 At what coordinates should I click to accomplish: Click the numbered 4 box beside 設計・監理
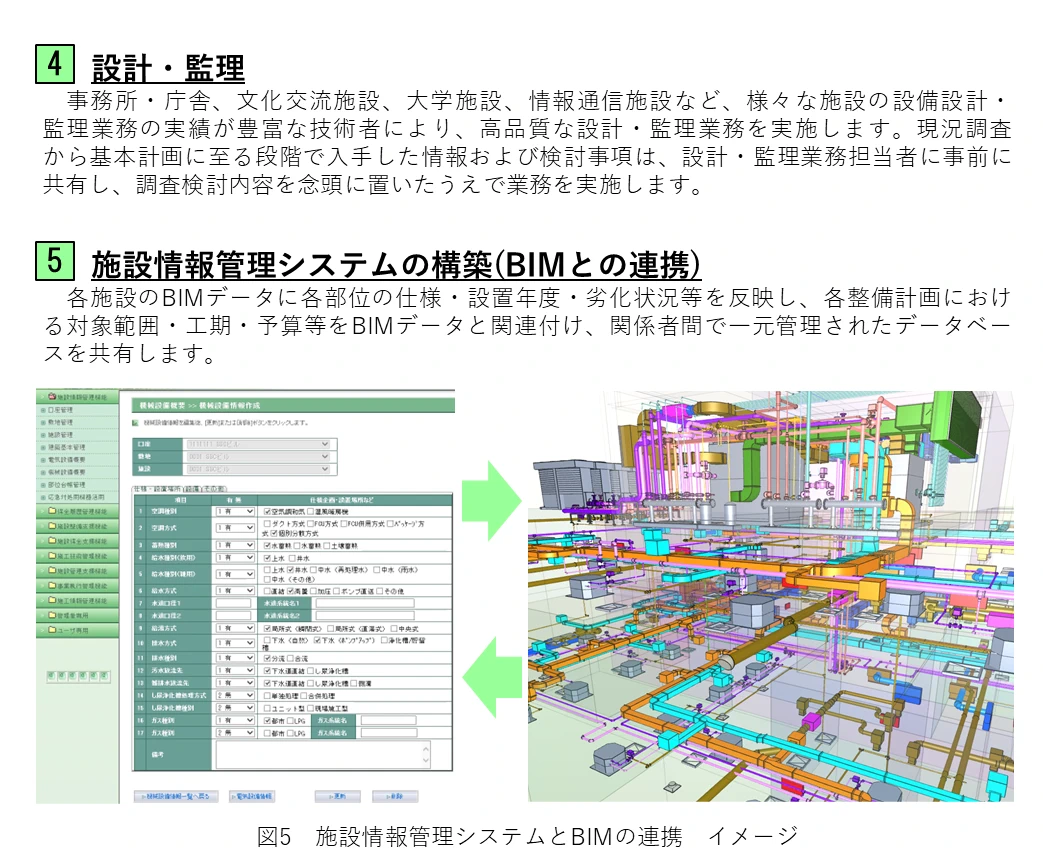[57, 63]
